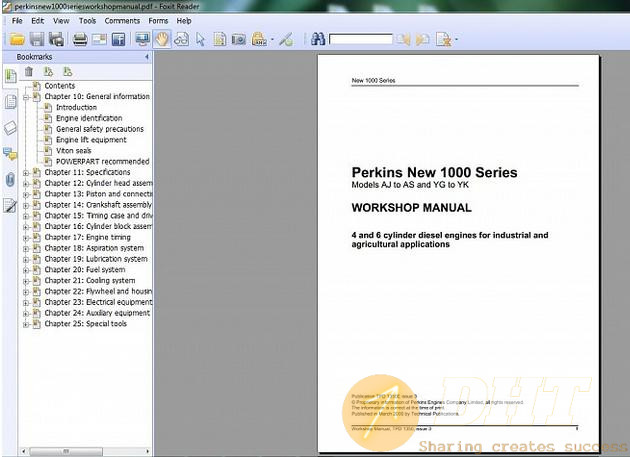Image resolution: width=630 pixels, height=457 pixels.
Task: Click bookmarks horizontal scrollbar left arrow
Action: [23, 451]
